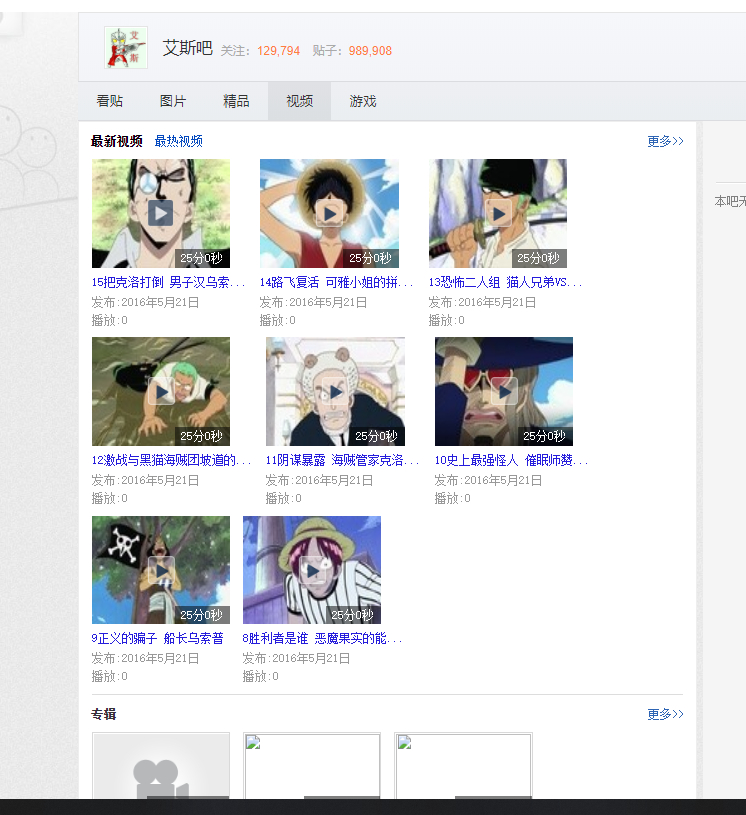Screen dimensions: 746x815
Task: Open title link 13恐怖二人组 猫人兄弟VS...
Action: point(505,282)
